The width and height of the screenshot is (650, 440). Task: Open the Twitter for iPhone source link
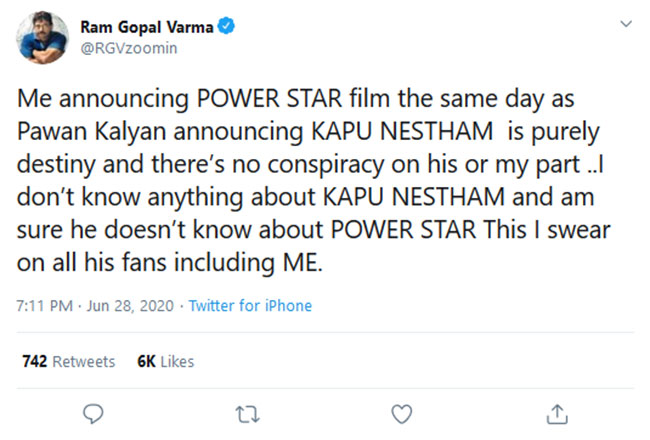click(250, 305)
